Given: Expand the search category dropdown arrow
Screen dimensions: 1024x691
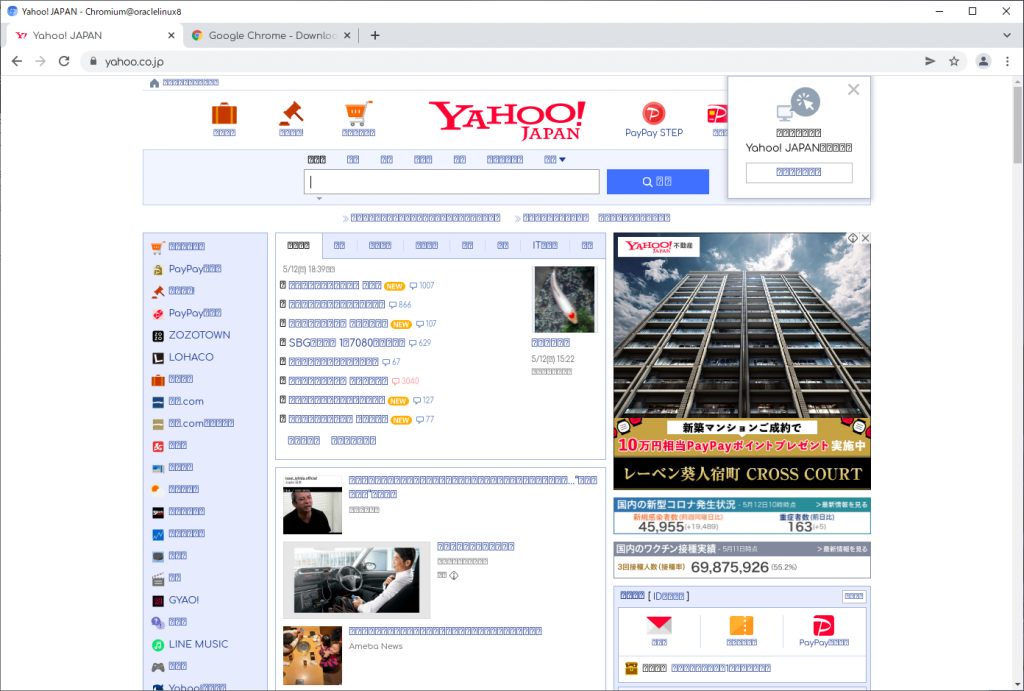Looking at the screenshot, I should pos(562,159).
